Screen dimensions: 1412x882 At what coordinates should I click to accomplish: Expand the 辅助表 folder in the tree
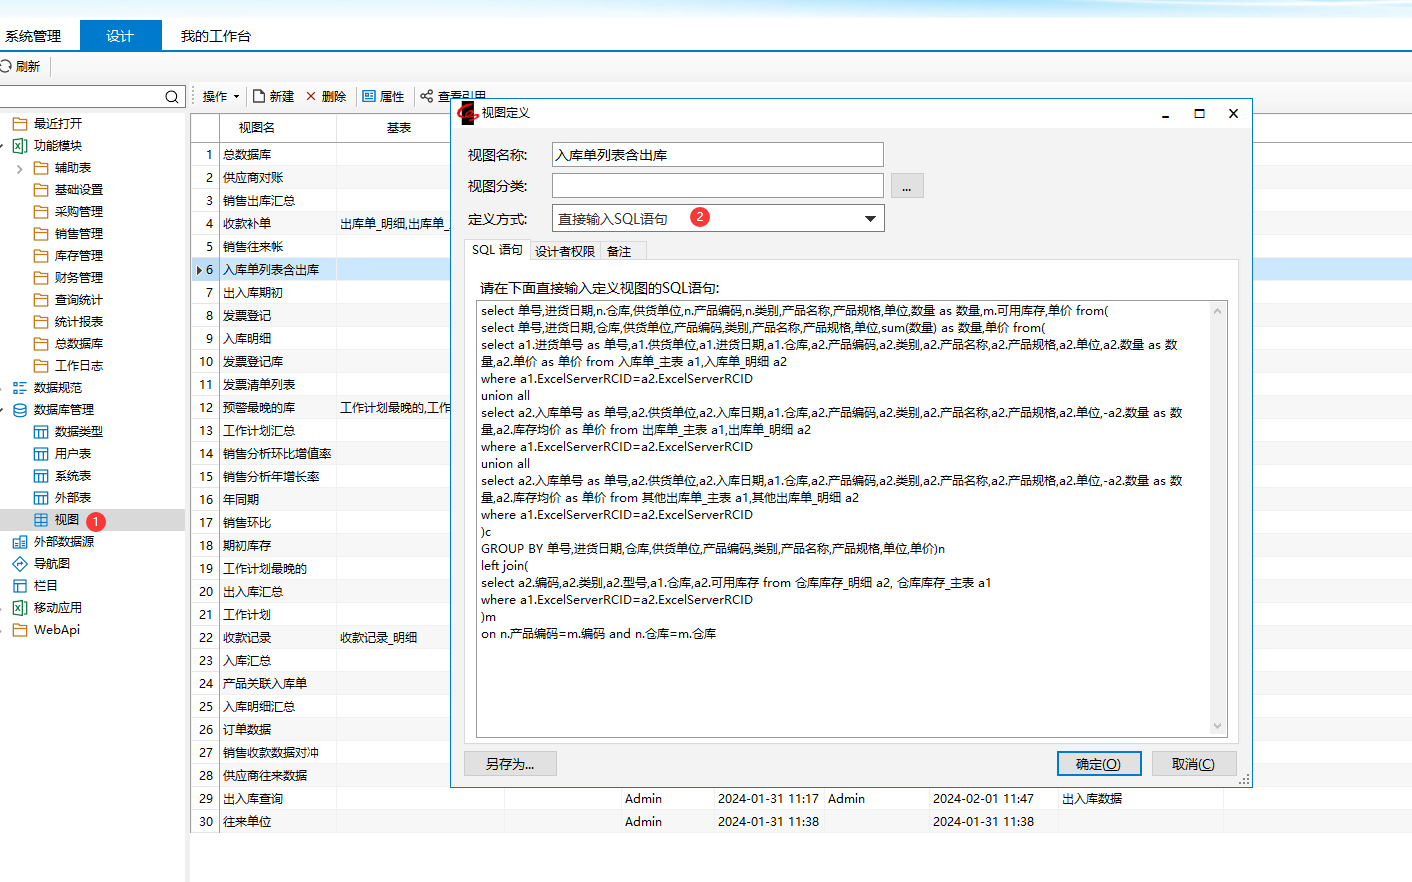[19, 168]
